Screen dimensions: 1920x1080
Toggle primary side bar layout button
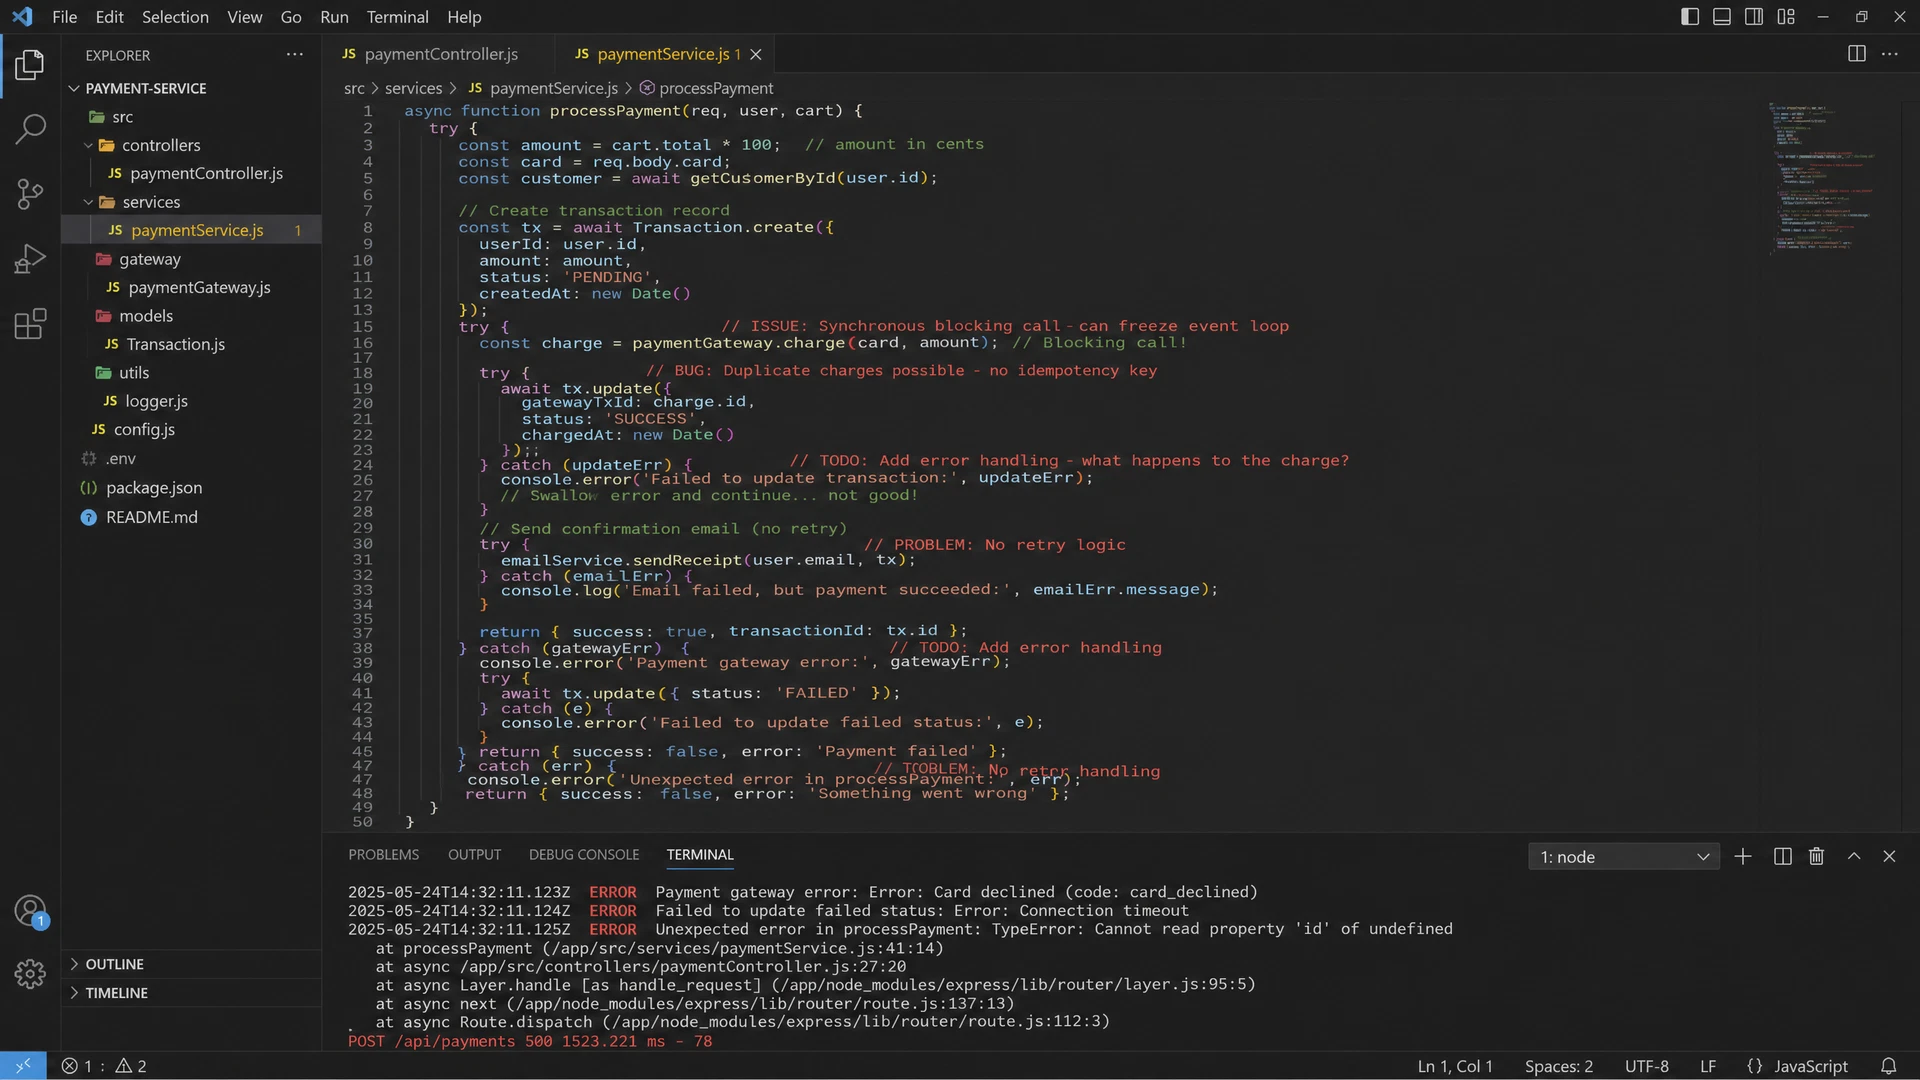tap(1690, 17)
